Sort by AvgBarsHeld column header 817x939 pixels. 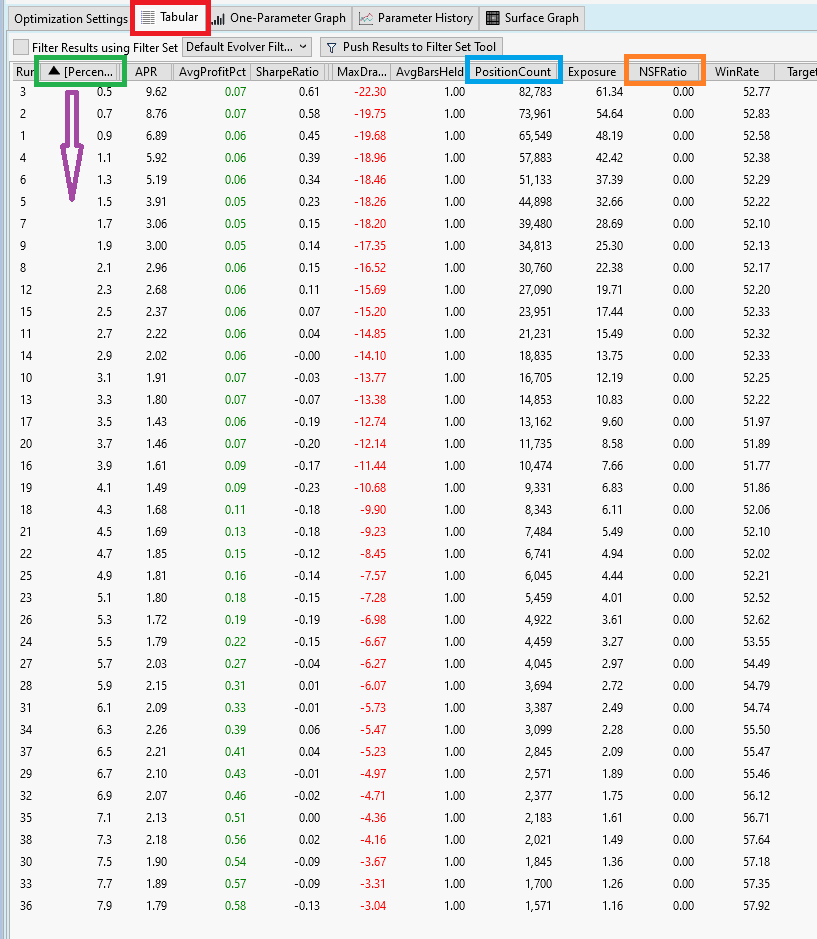[429, 72]
